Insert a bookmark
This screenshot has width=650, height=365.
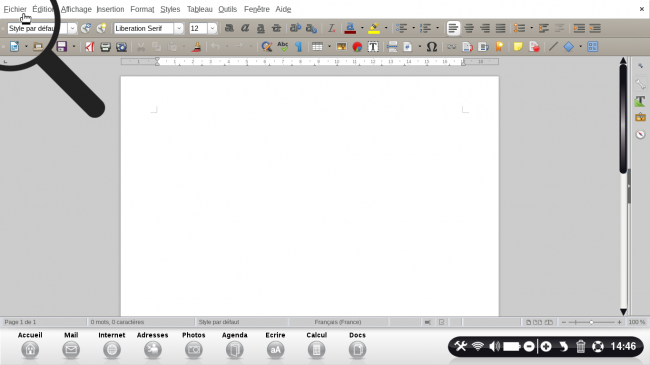click(499, 46)
